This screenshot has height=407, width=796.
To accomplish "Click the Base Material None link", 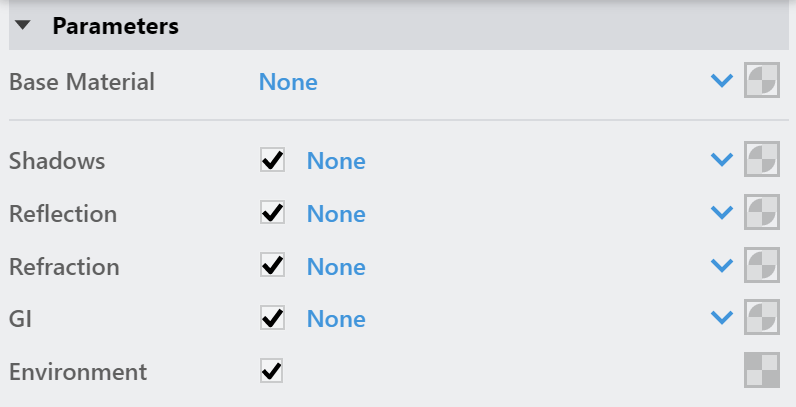I will point(288,82).
